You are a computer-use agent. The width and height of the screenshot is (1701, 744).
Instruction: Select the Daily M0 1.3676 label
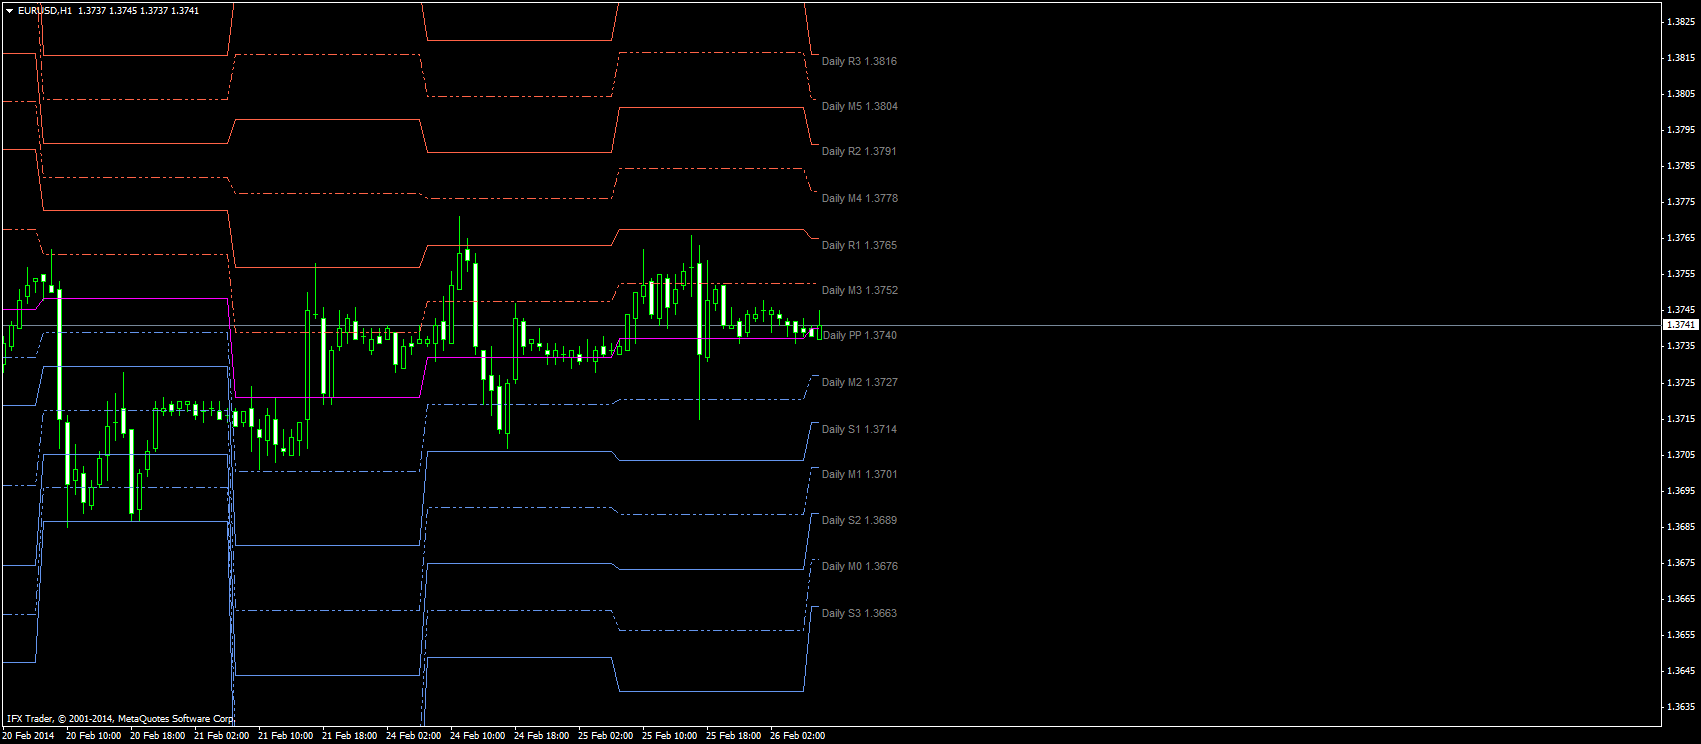859,566
